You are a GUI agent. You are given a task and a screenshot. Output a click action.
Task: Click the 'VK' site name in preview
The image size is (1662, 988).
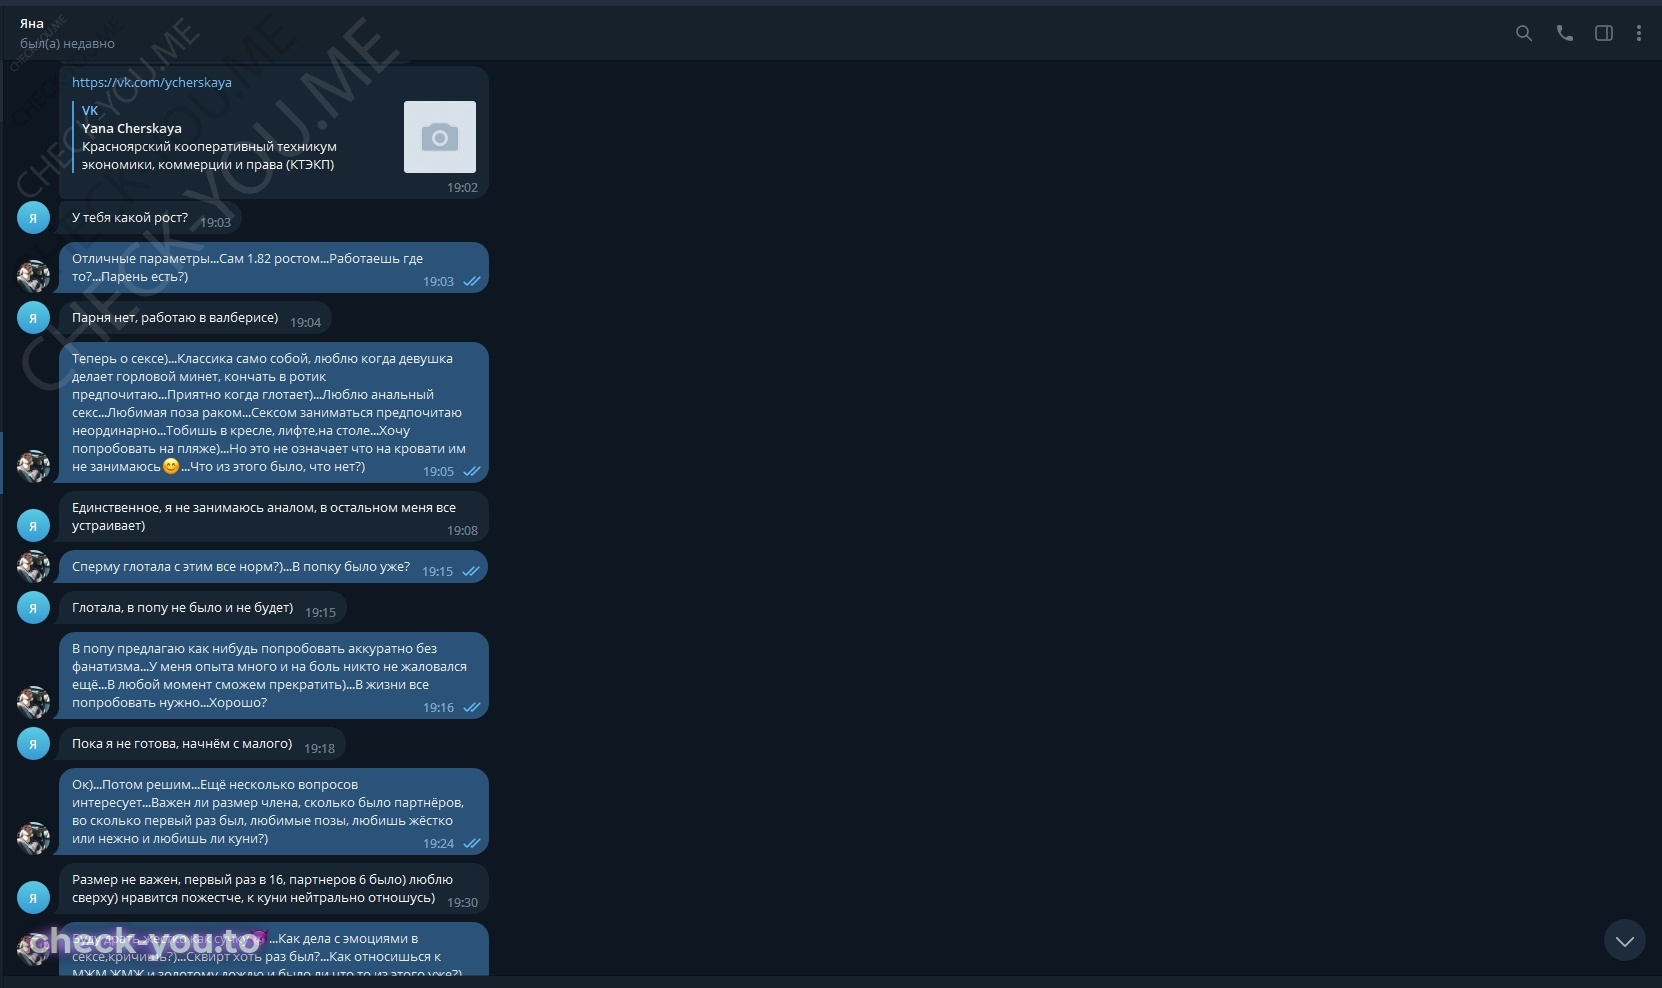tap(90, 111)
